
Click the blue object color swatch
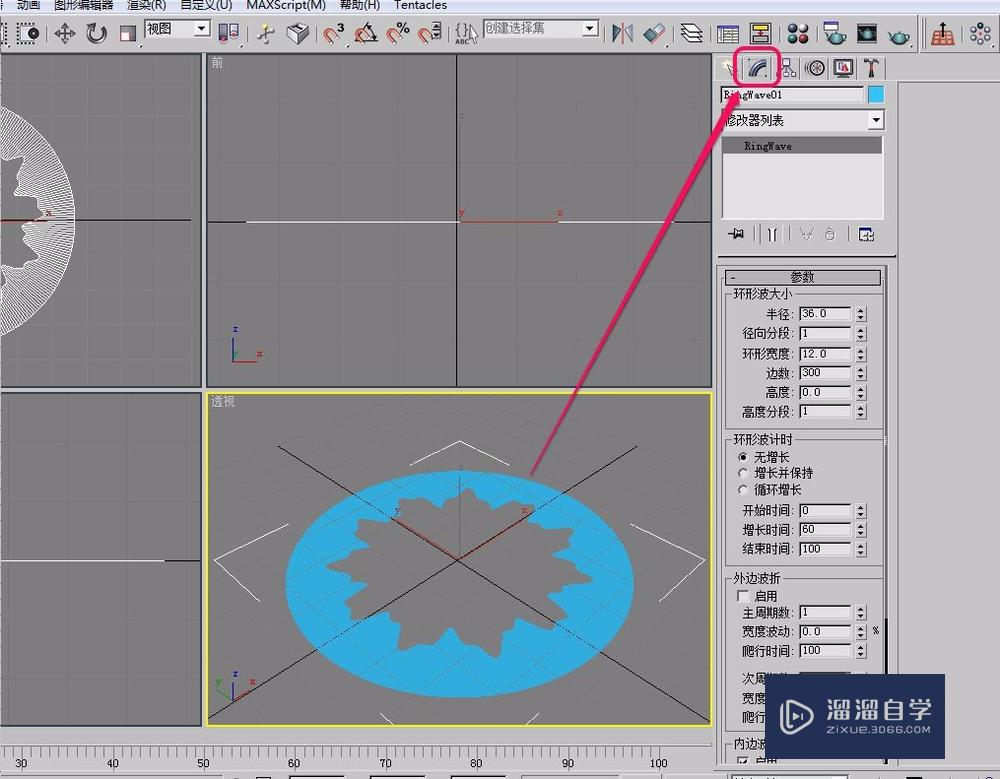pos(878,94)
